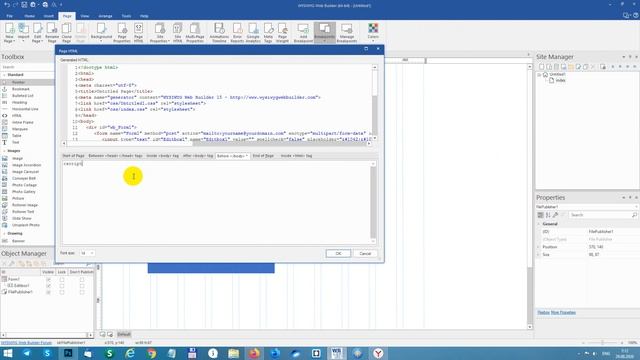Click Cancel in Page HTML dialog
The width and height of the screenshot is (640, 360).
pos(365,253)
